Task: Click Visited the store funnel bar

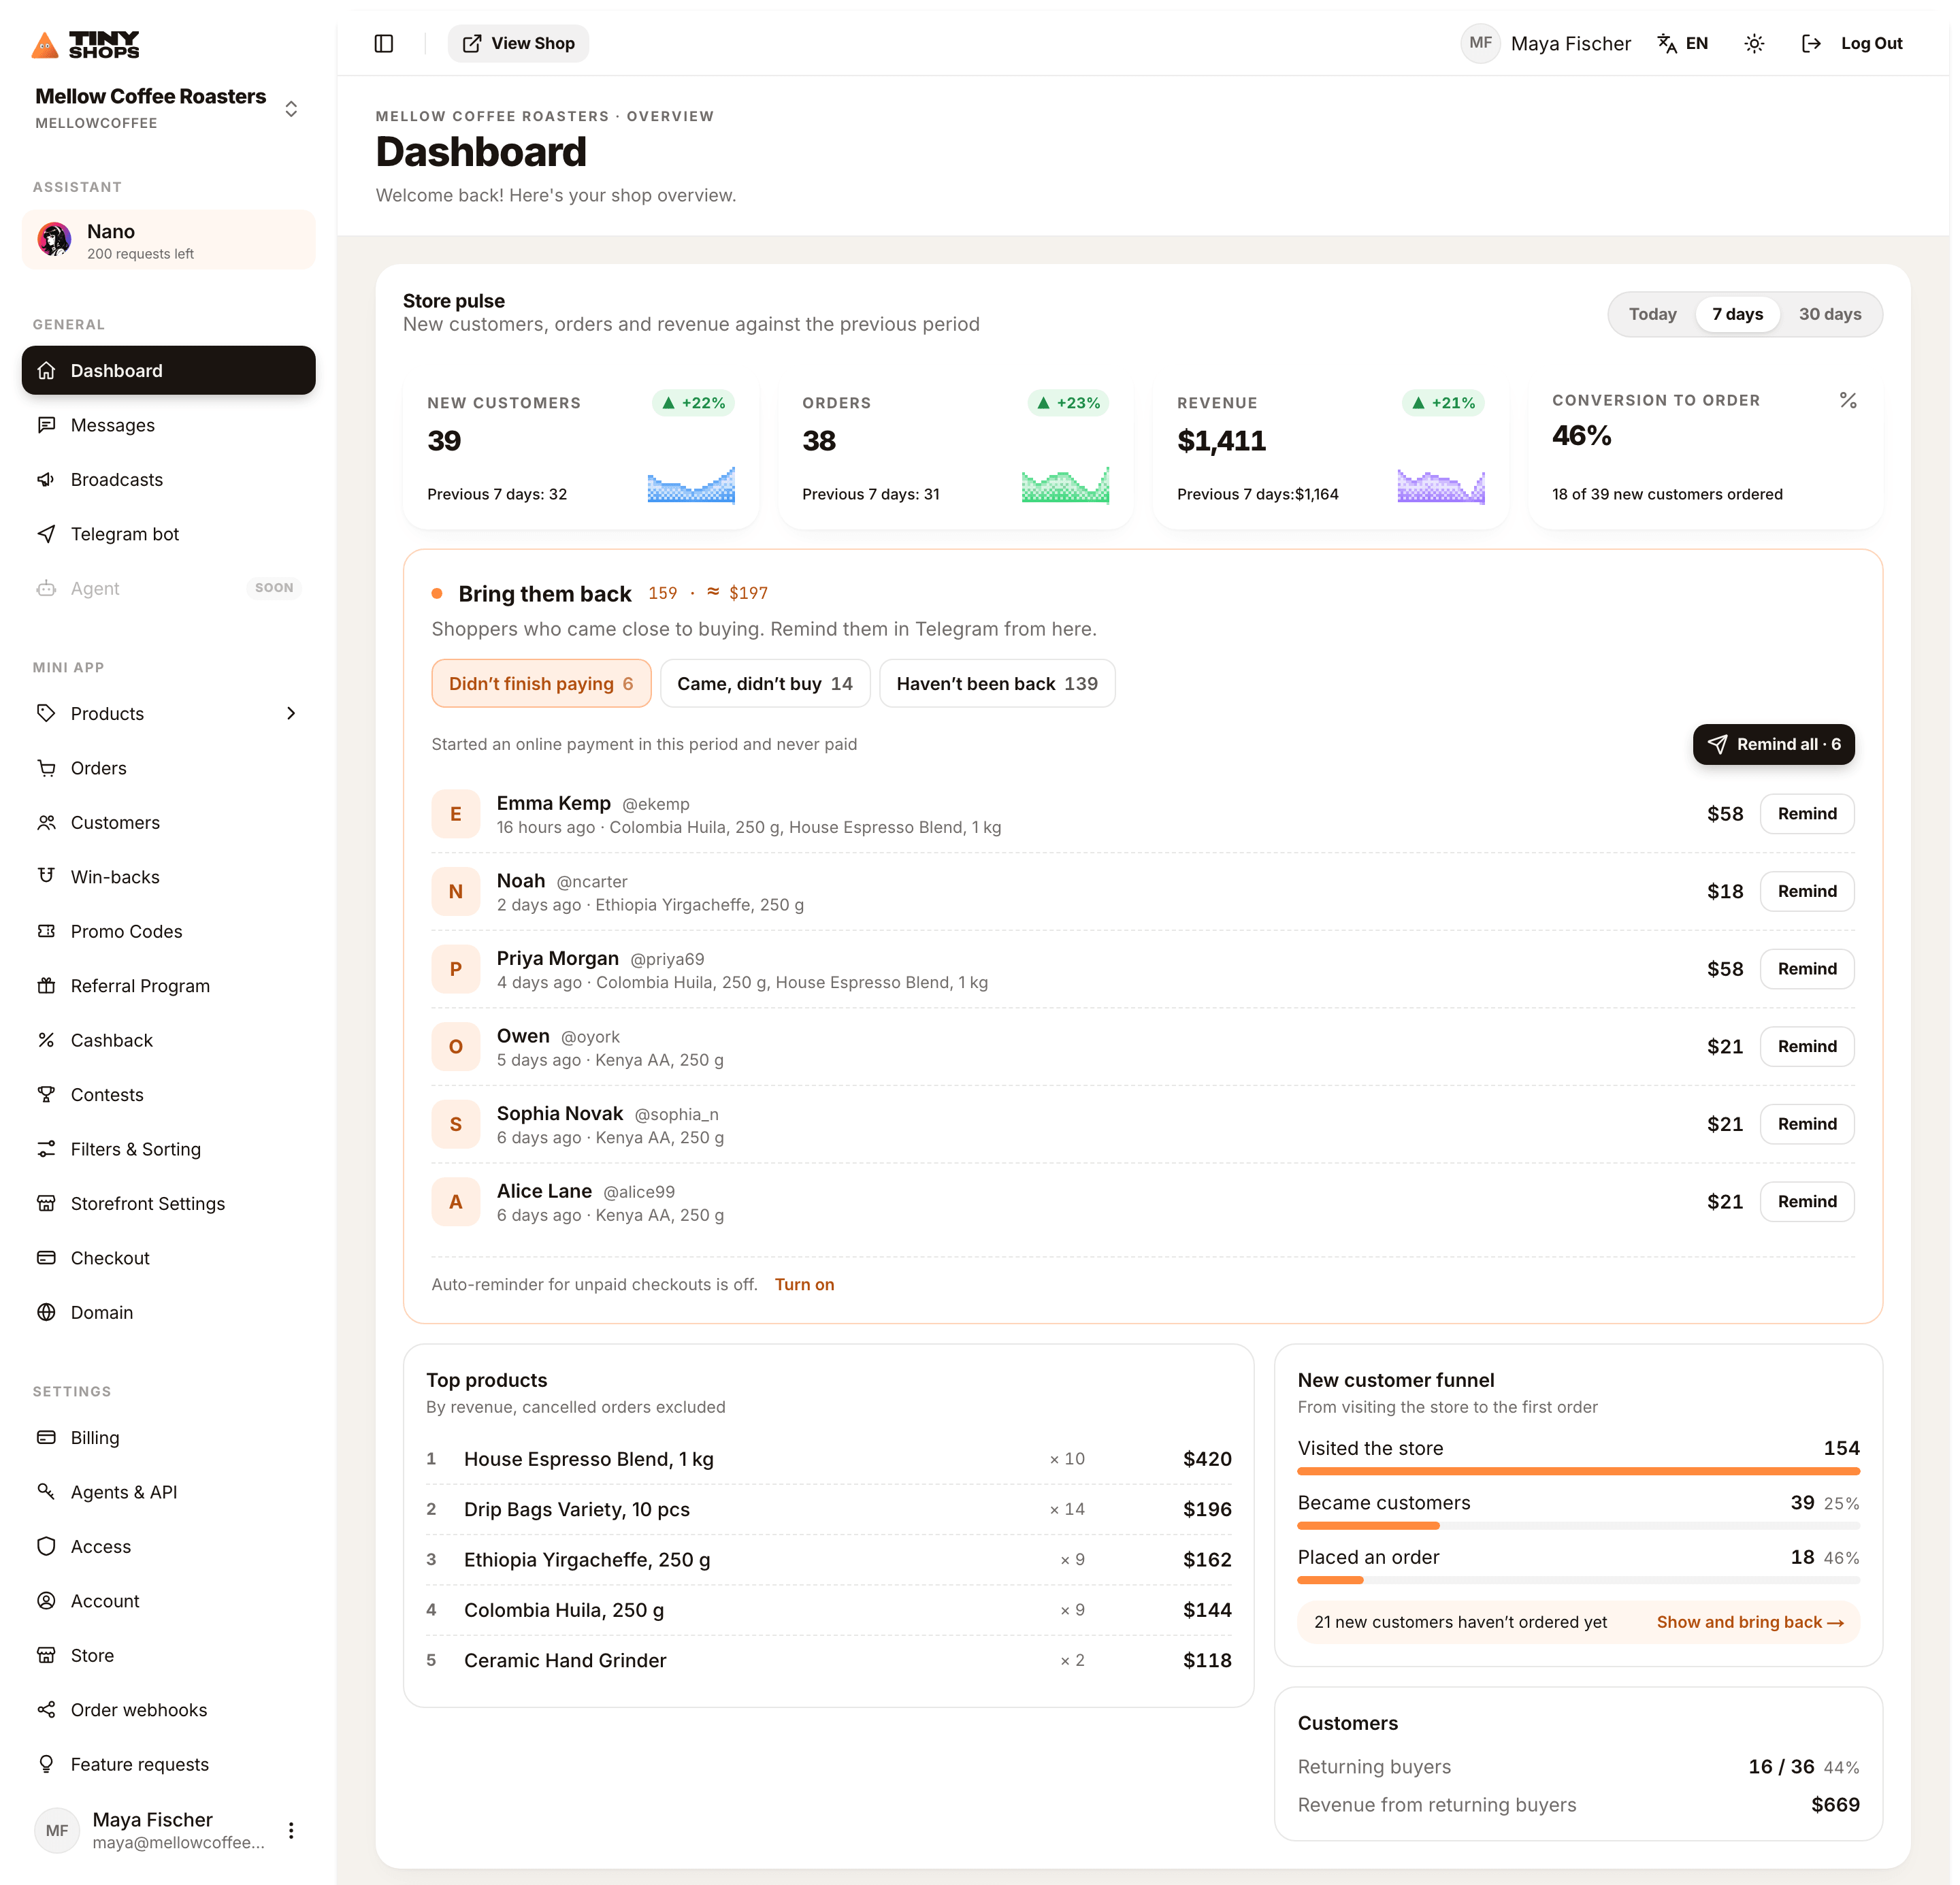Action: point(1578,1471)
